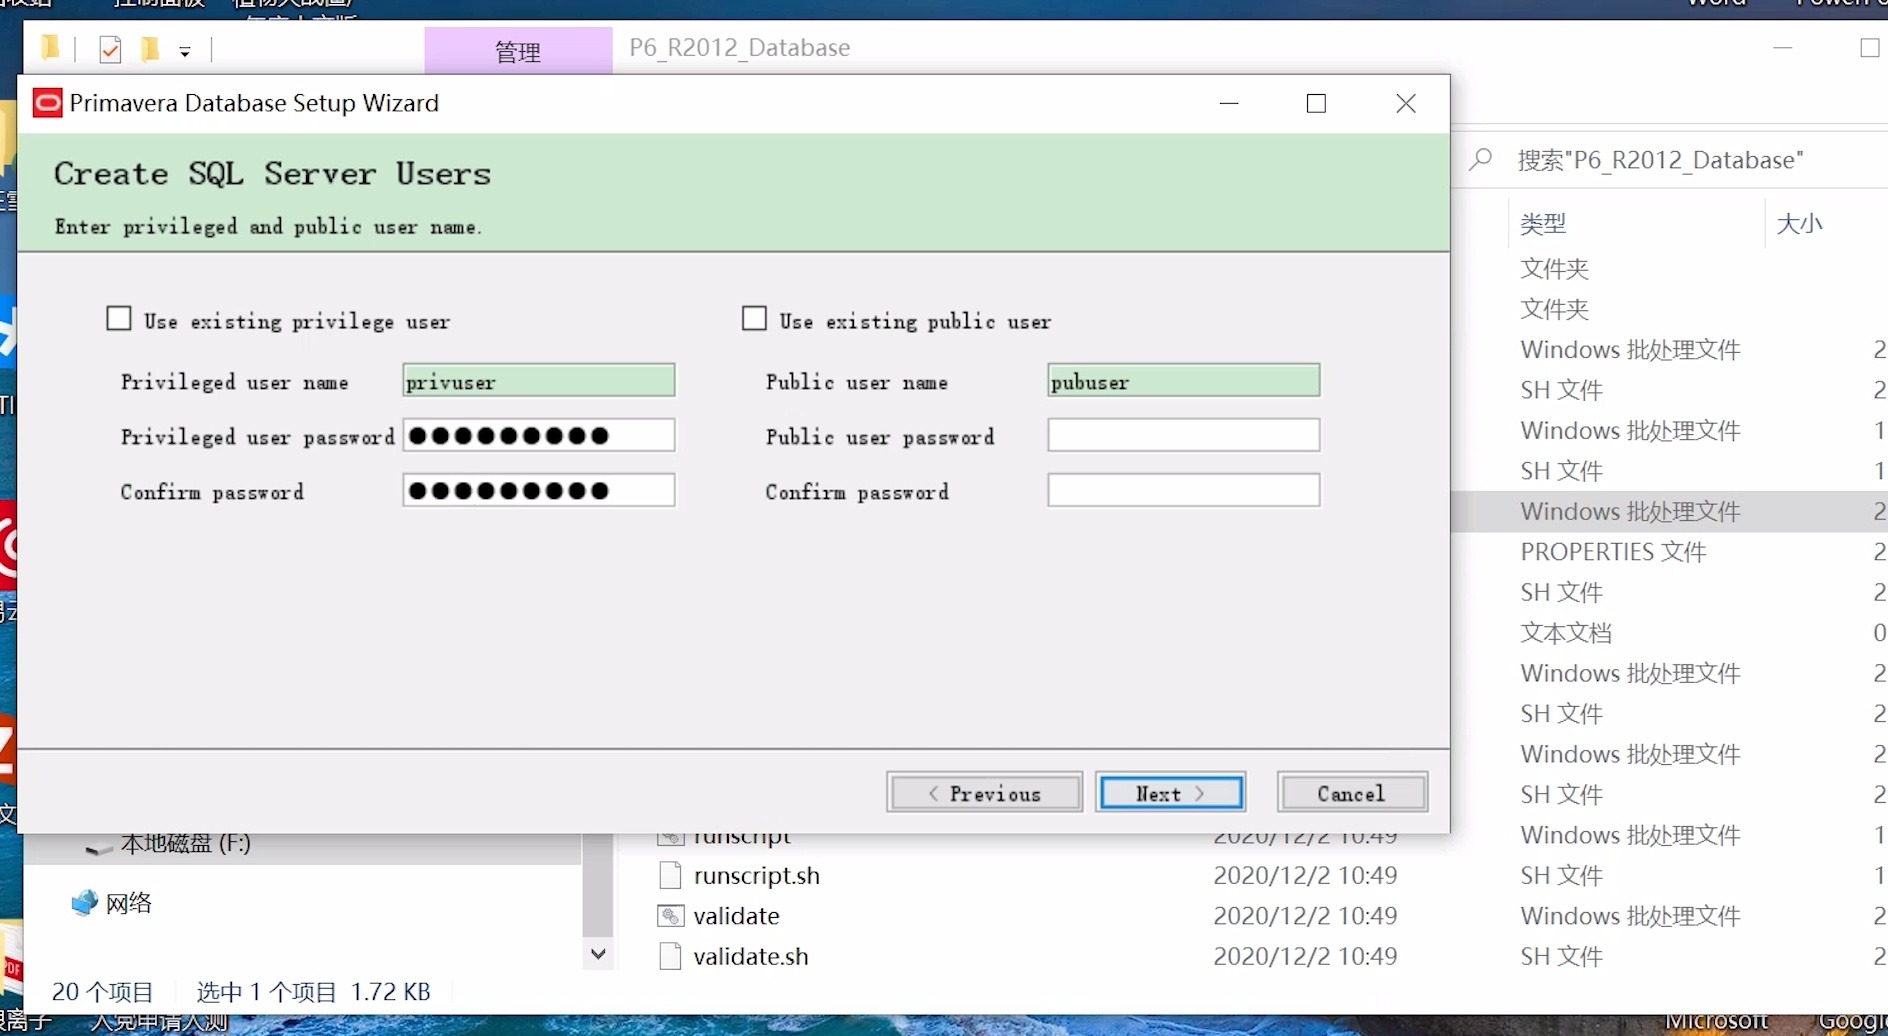
Task: Minimize the Explorer window
Action: point(1782,47)
